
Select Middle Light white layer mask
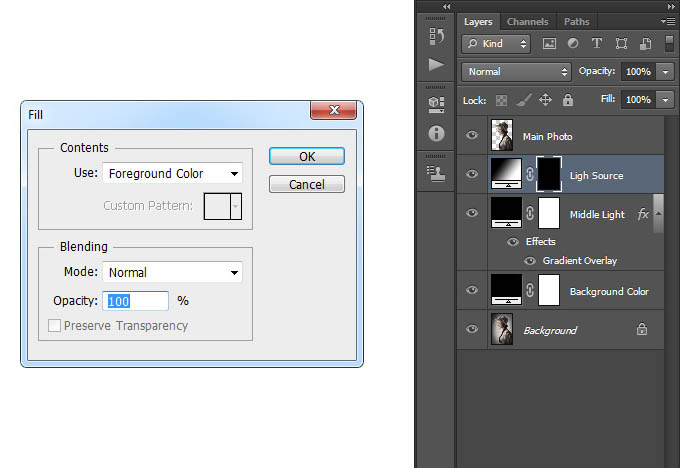(x=549, y=213)
